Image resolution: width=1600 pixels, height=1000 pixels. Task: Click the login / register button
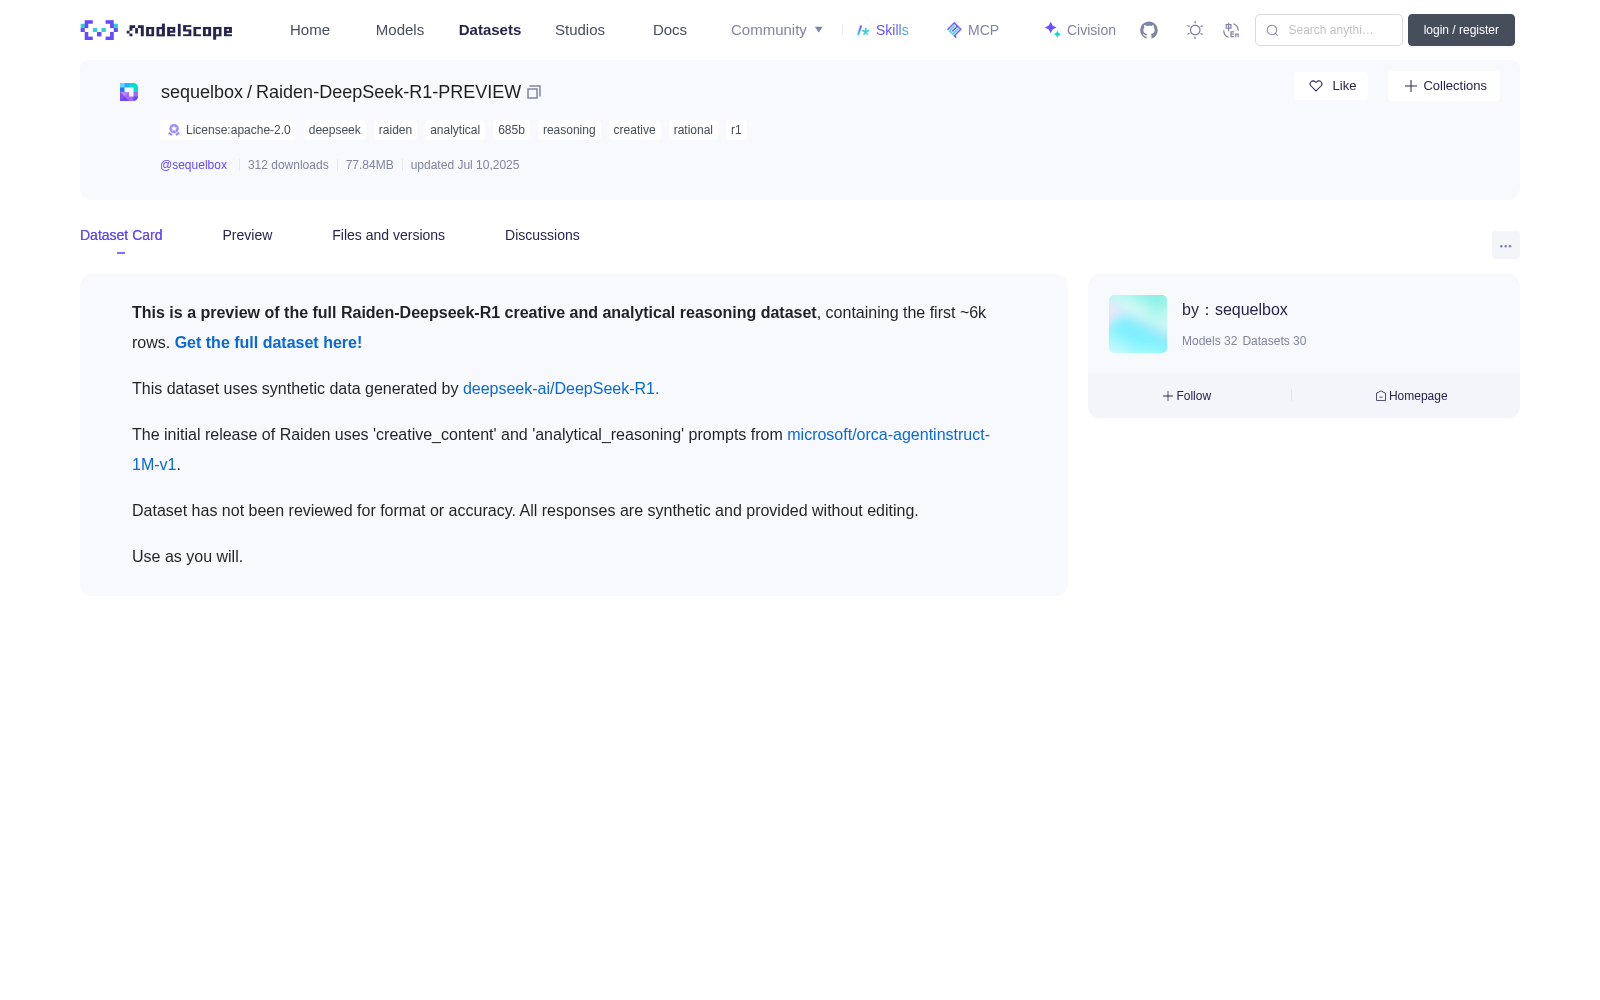pyautogui.click(x=1461, y=30)
